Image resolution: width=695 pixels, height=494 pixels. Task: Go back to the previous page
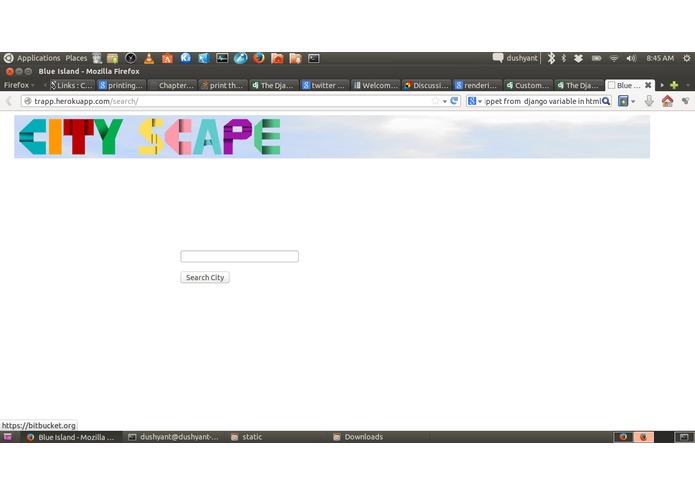pyautogui.click(x=9, y=101)
